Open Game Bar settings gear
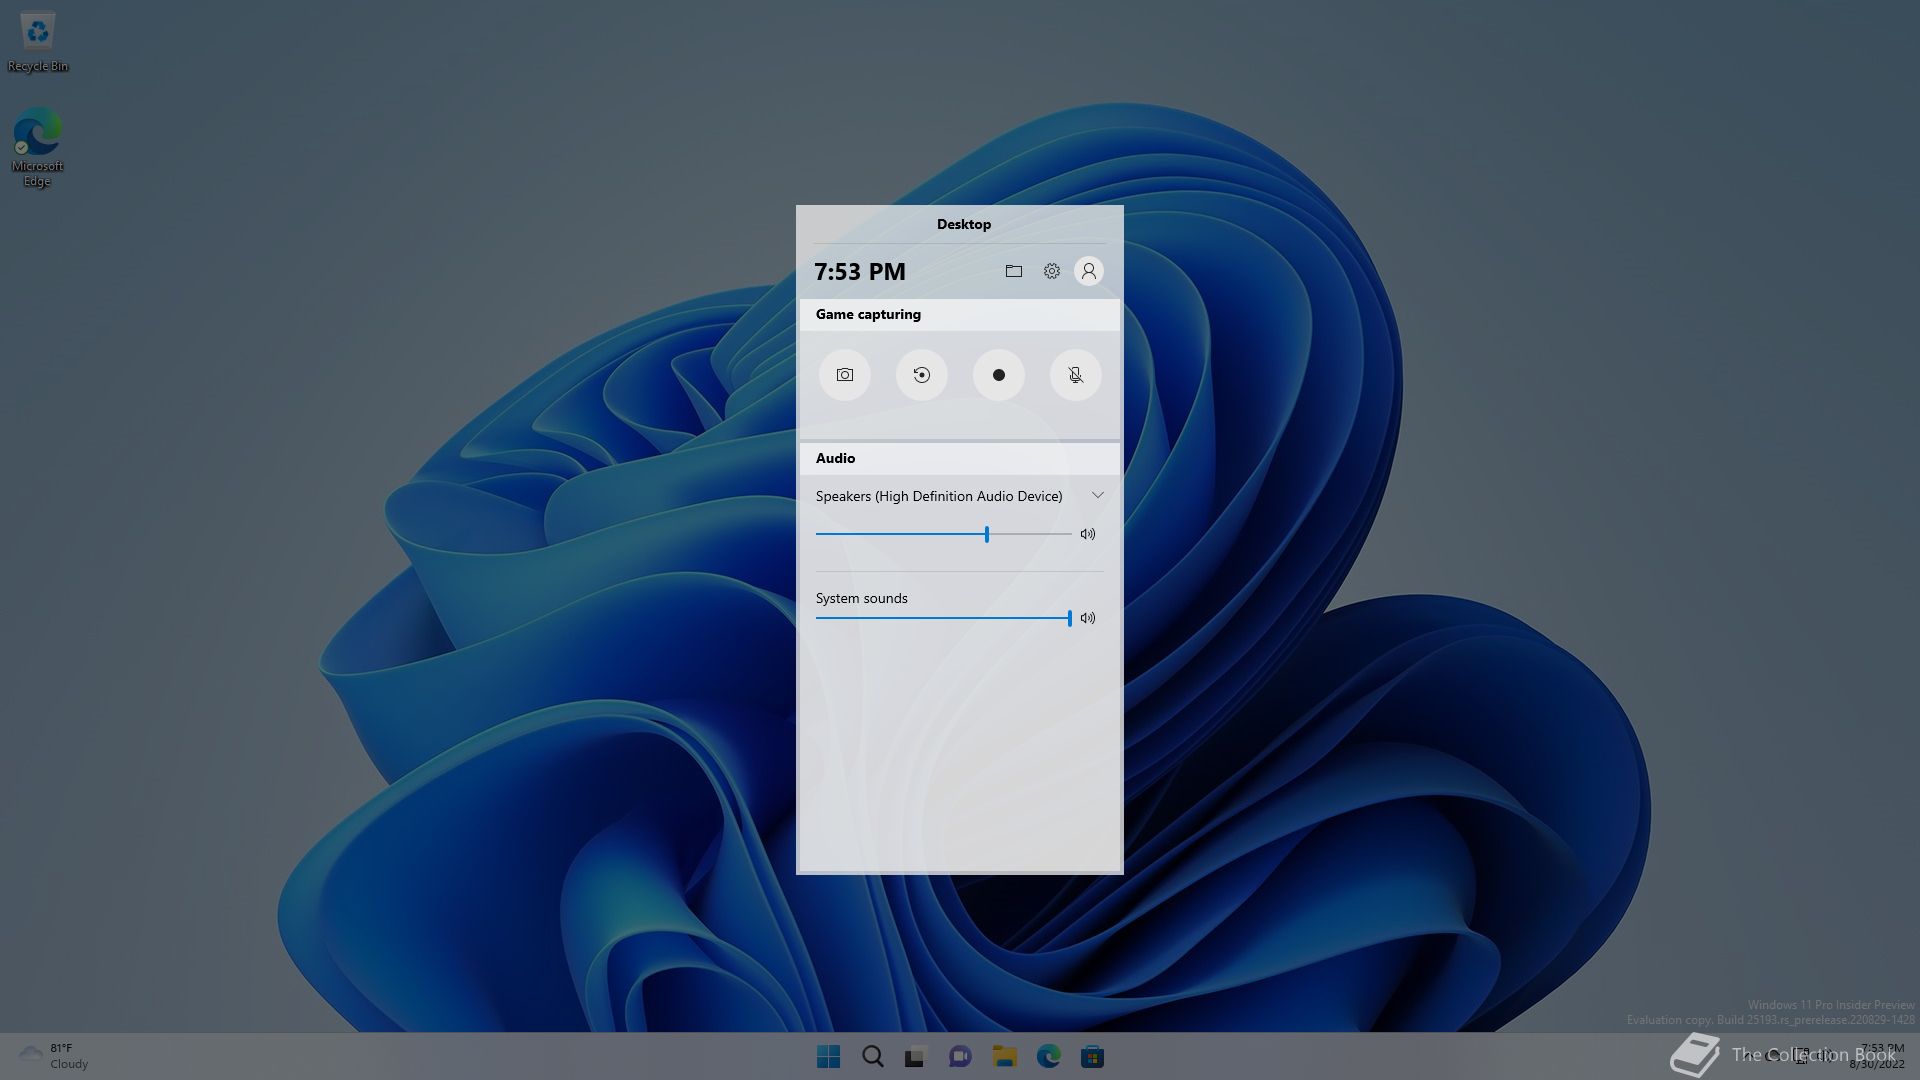The height and width of the screenshot is (1080, 1920). coord(1051,271)
